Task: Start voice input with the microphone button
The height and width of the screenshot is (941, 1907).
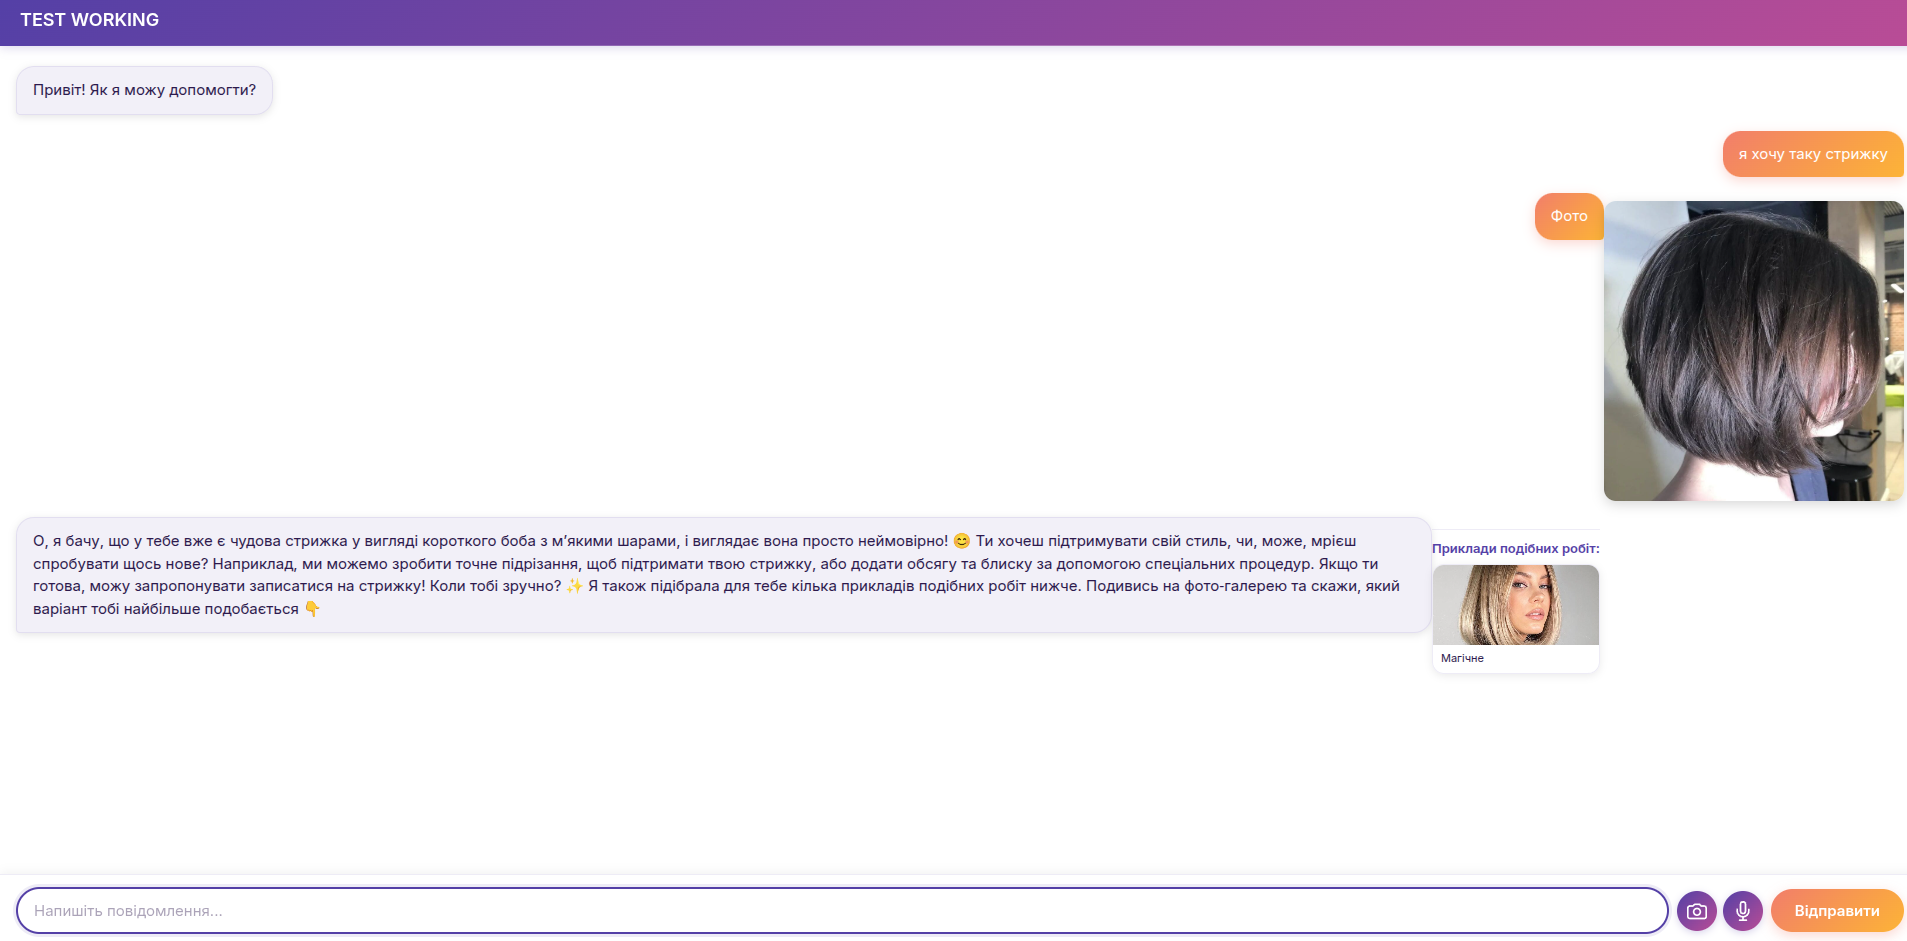Action: coord(1742,911)
